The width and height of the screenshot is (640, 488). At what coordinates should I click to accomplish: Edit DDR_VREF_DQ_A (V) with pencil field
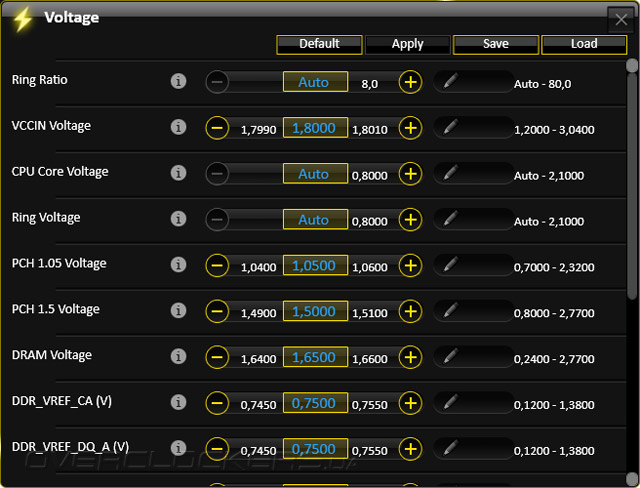473,449
